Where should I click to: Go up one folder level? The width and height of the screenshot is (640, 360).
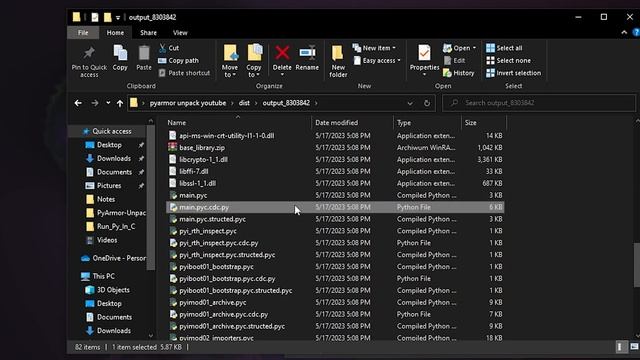click(x=120, y=103)
